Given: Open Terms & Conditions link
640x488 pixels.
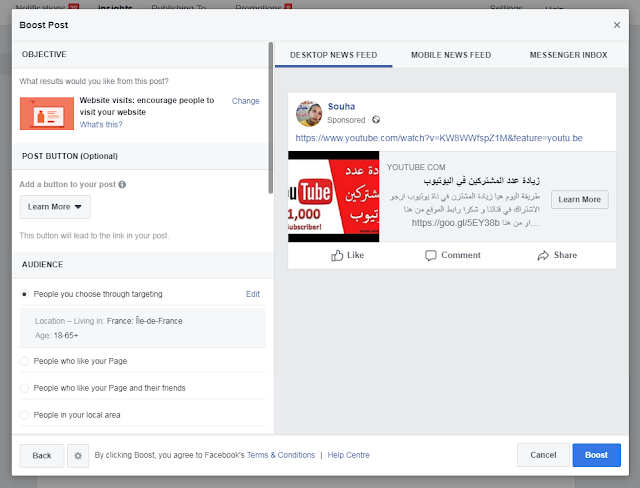Looking at the screenshot, I should (281, 455).
